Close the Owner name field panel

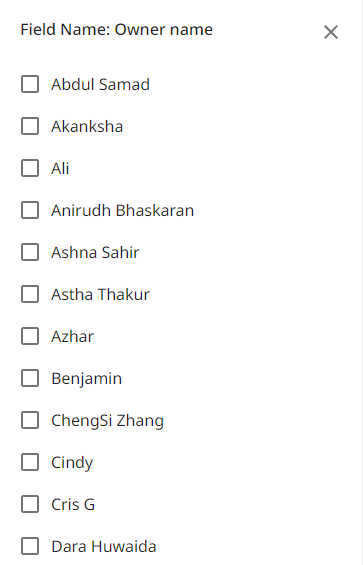[331, 32]
